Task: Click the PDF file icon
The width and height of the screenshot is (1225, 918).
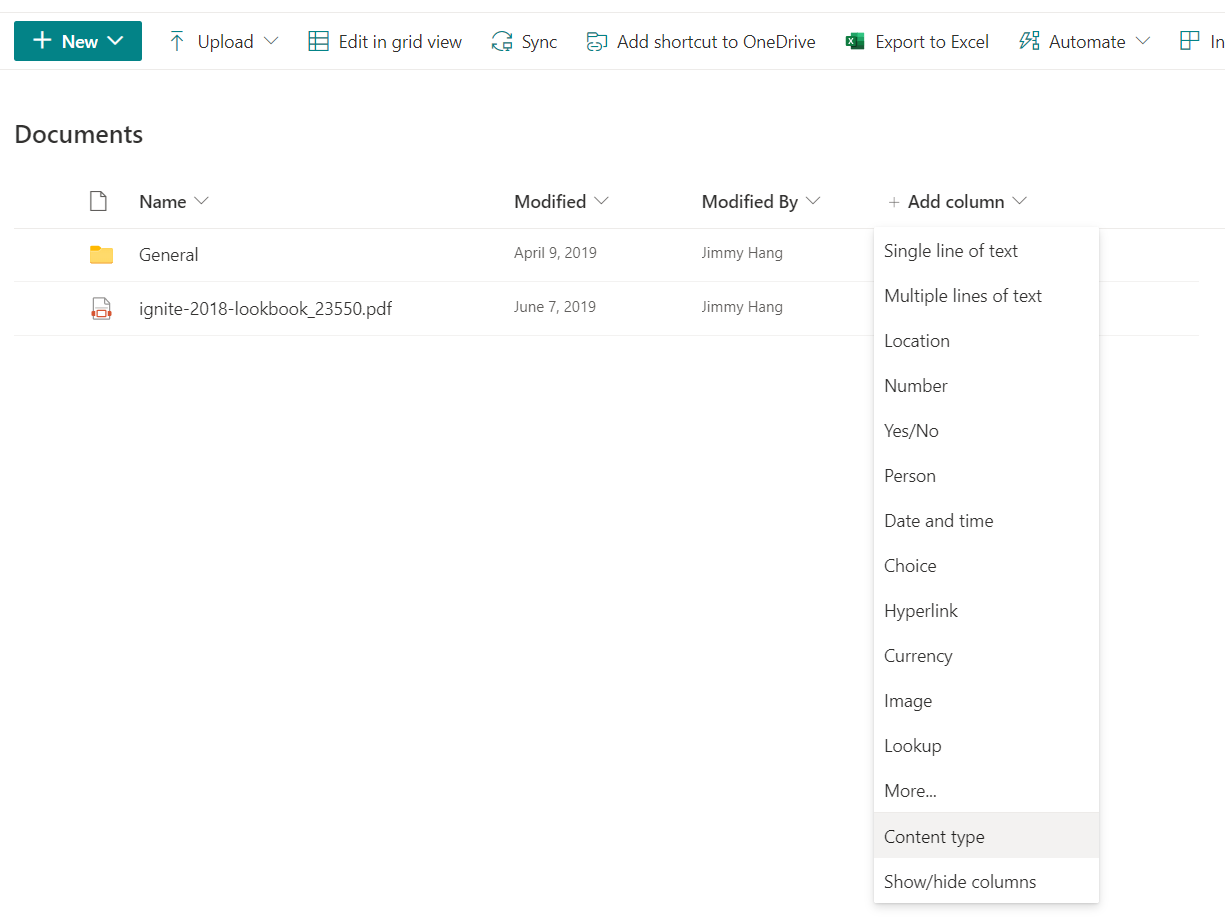Action: point(101,308)
